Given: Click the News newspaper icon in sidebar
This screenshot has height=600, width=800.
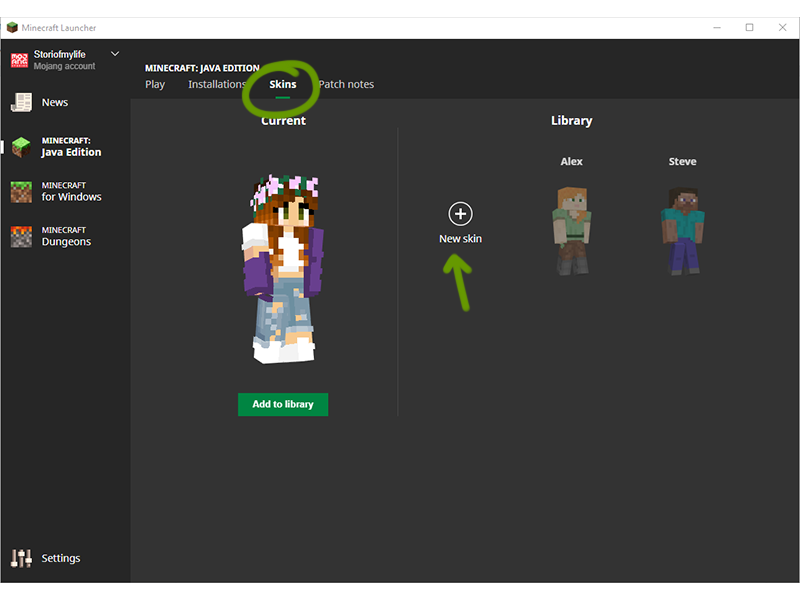Looking at the screenshot, I should click(21, 102).
